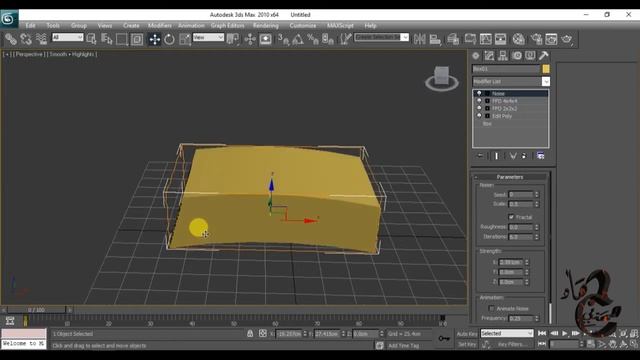Screen dimensions: 640x360
Task: Open the Layer Manager
Action: tap(453, 39)
